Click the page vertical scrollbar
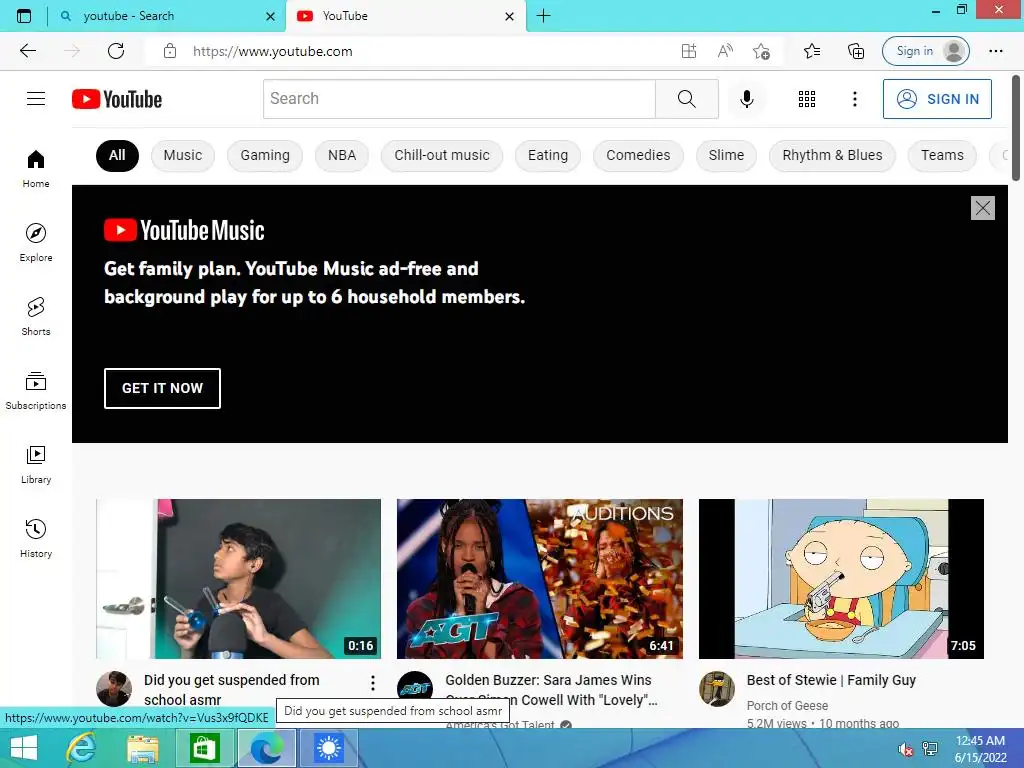The width and height of the screenshot is (1024, 768). pos(1016,128)
